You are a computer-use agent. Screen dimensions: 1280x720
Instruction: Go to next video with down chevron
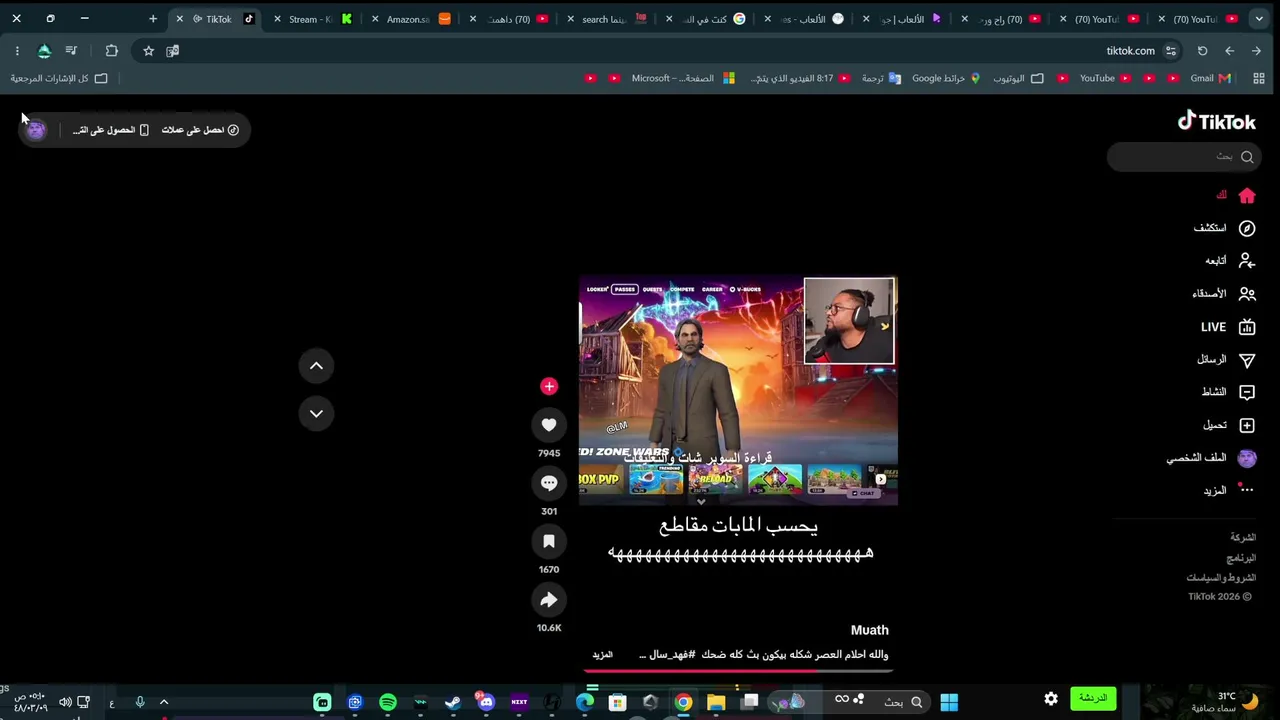pyautogui.click(x=316, y=413)
